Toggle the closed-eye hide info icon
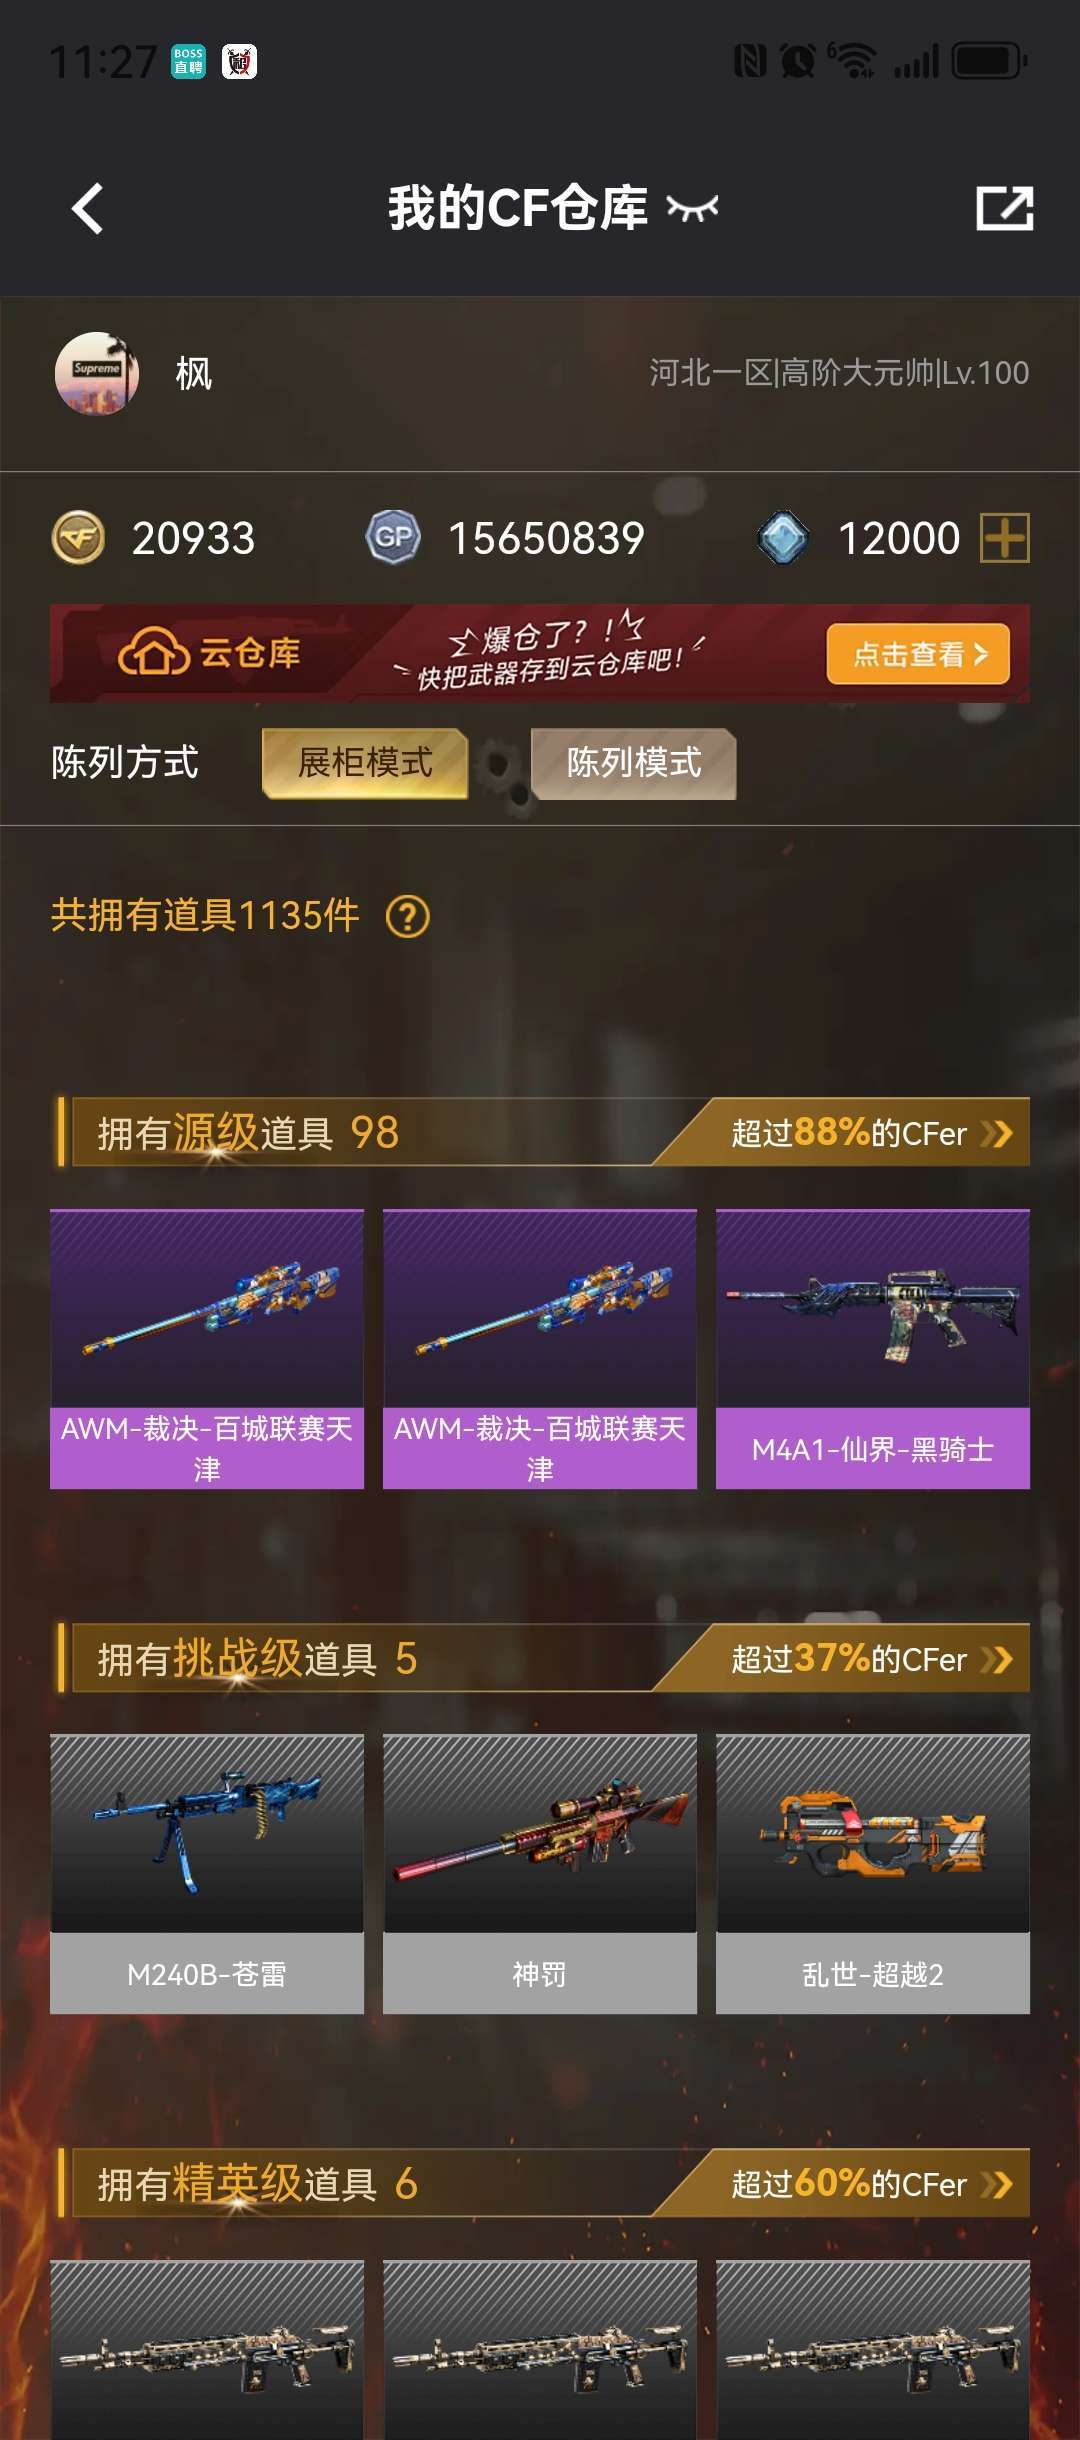This screenshot has width=1080, height=2440. pyautogui.click(x=692, y=208)
